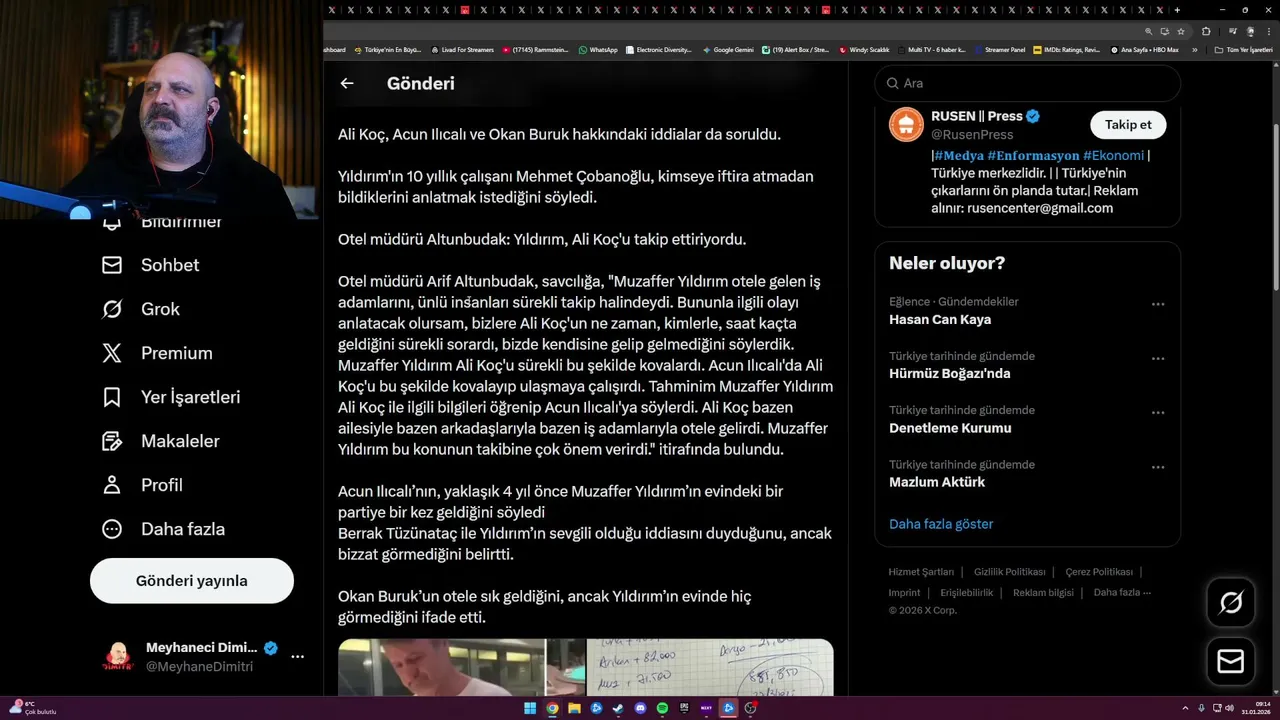Open more options for Denetleme Kurumu trend
Viewport: 1280px width, 720px height.
click(1158, 412)
